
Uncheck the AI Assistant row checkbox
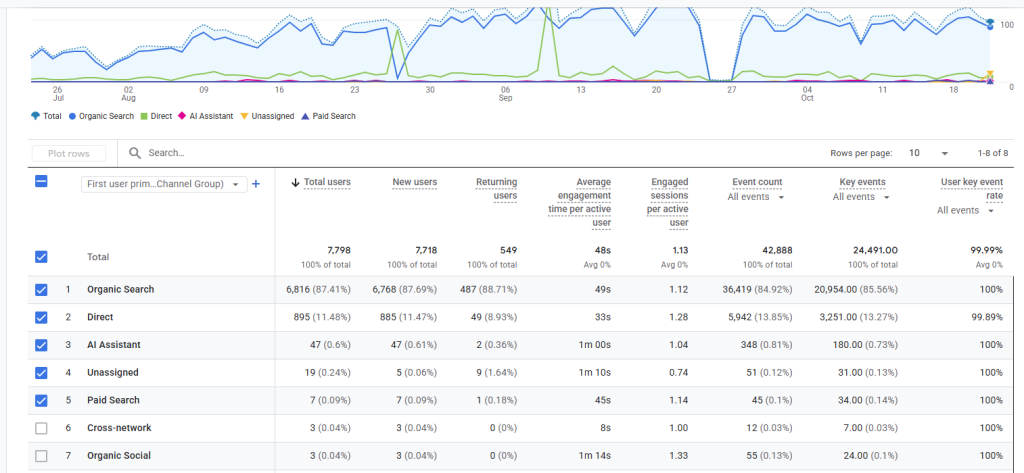click(41, 345)
